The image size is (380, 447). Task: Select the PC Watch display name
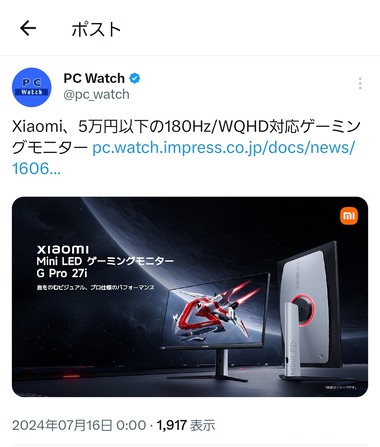tap(94, 78)
